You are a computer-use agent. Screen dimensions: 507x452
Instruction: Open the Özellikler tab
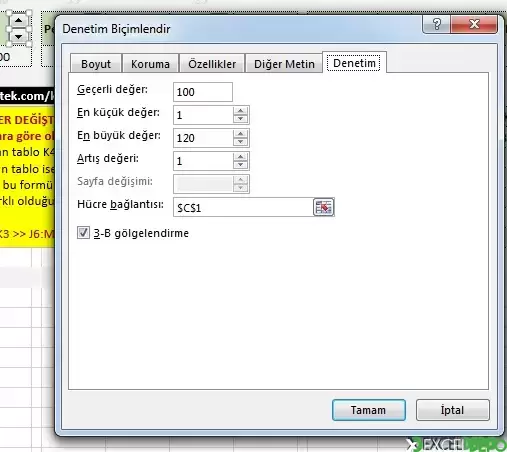tap(212, 64)
